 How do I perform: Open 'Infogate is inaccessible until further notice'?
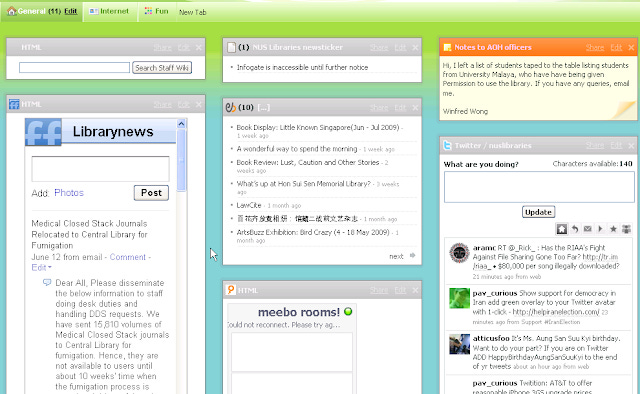coord(302,67)
